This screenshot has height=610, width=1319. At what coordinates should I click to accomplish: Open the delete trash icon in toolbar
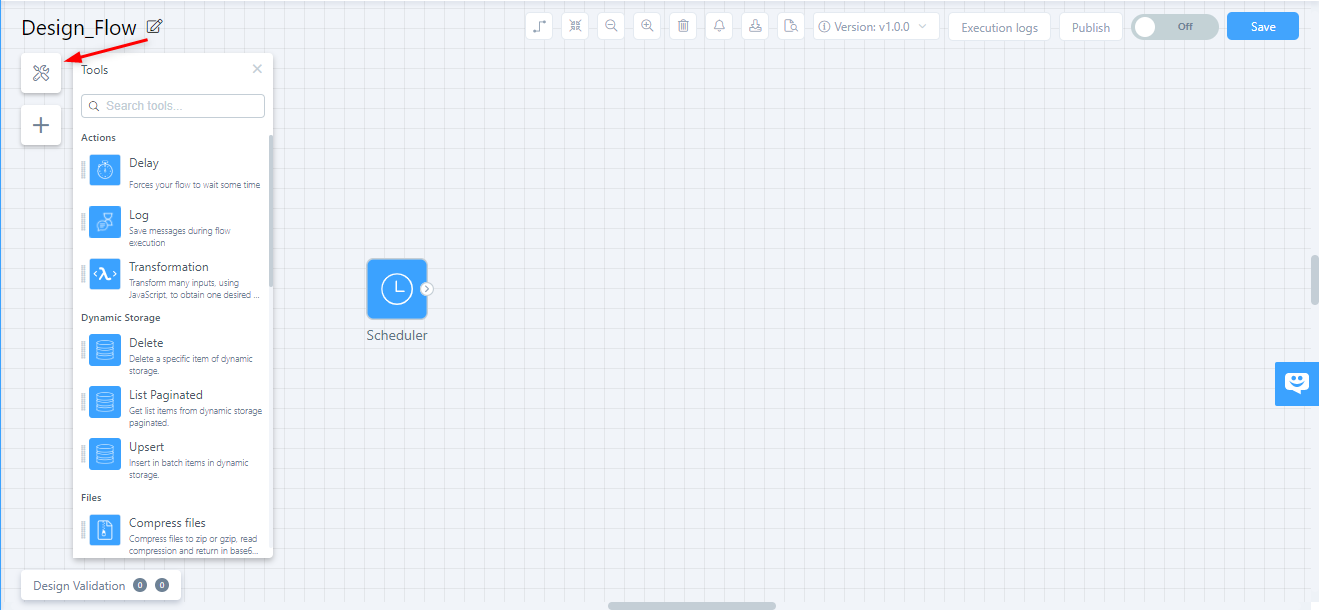tap(682, 25)
